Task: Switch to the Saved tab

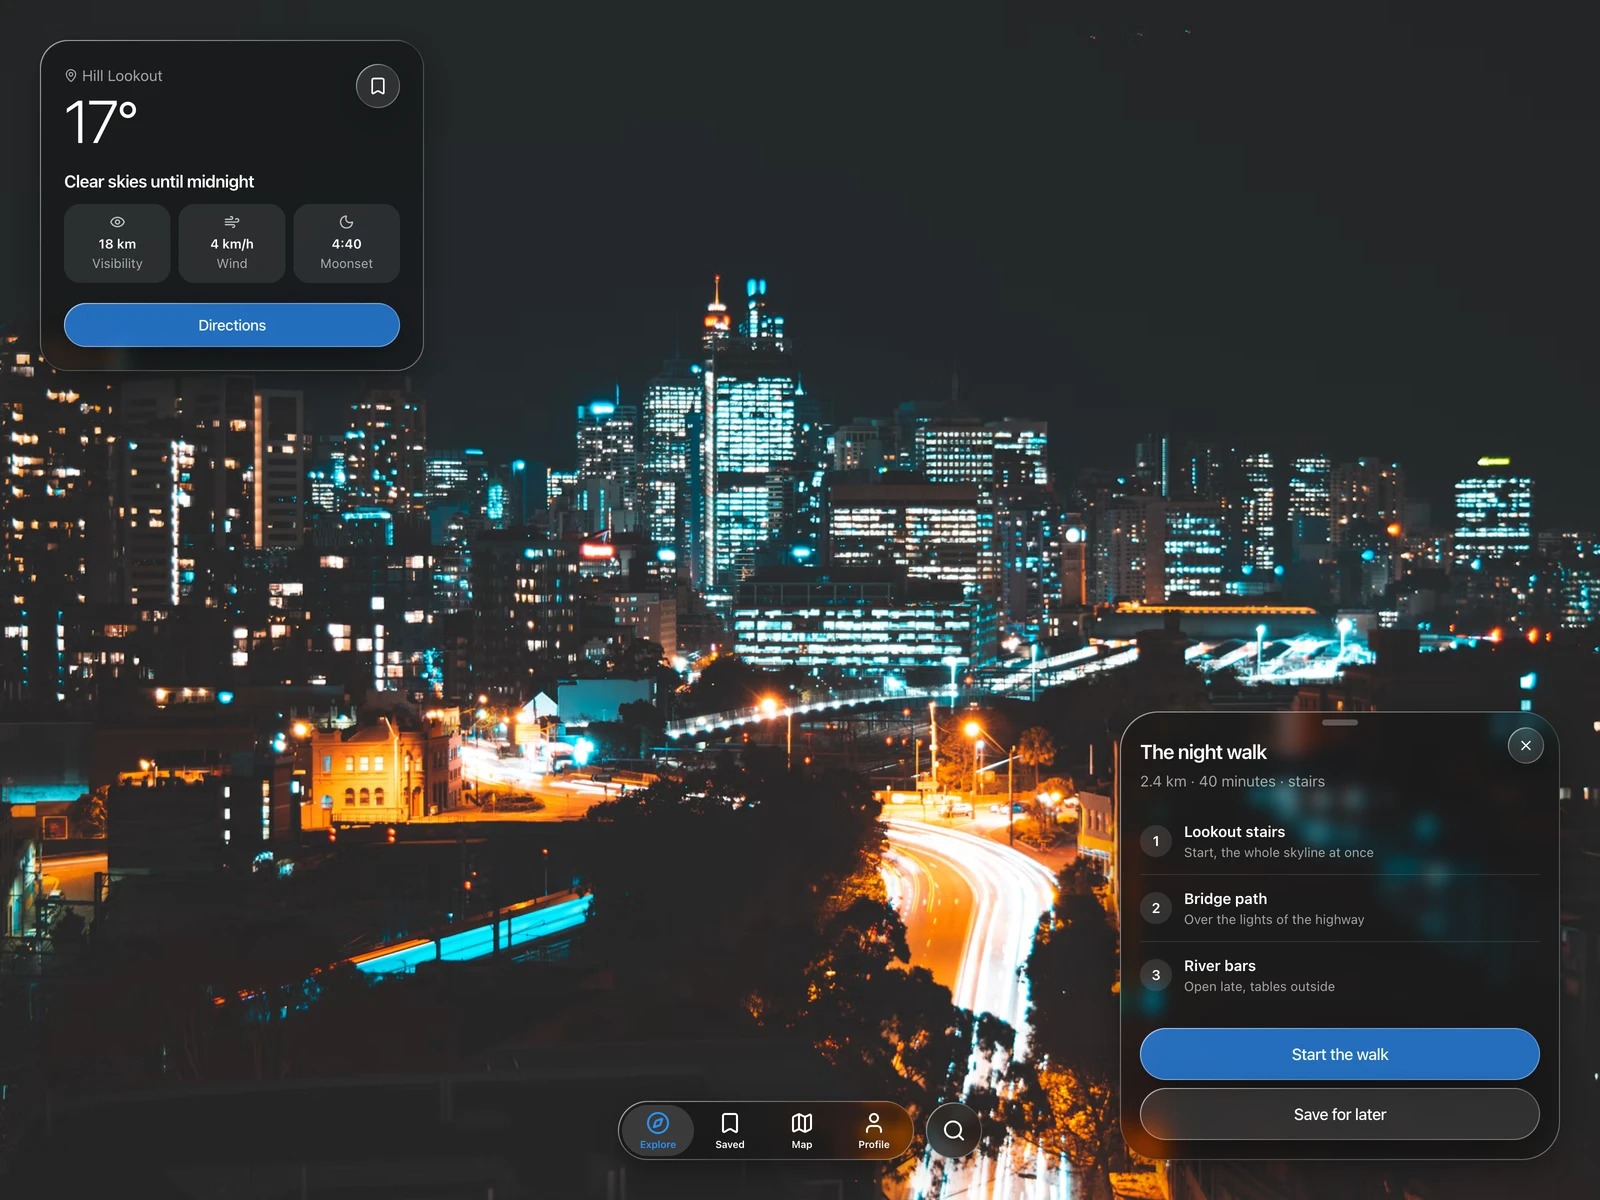Action: [730, 1130]
